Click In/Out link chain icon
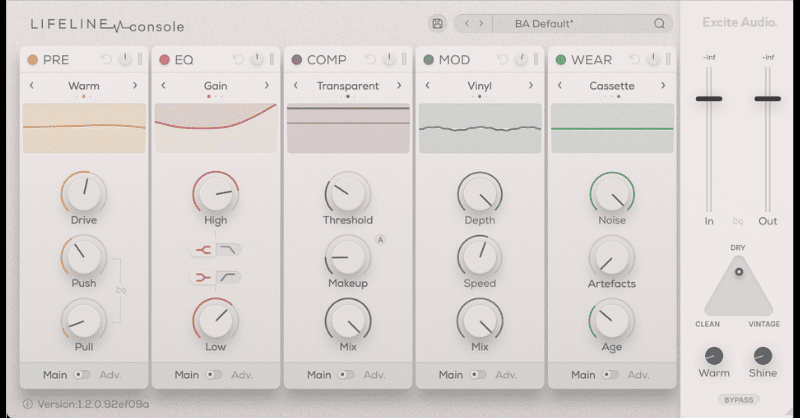 (738, 222)
